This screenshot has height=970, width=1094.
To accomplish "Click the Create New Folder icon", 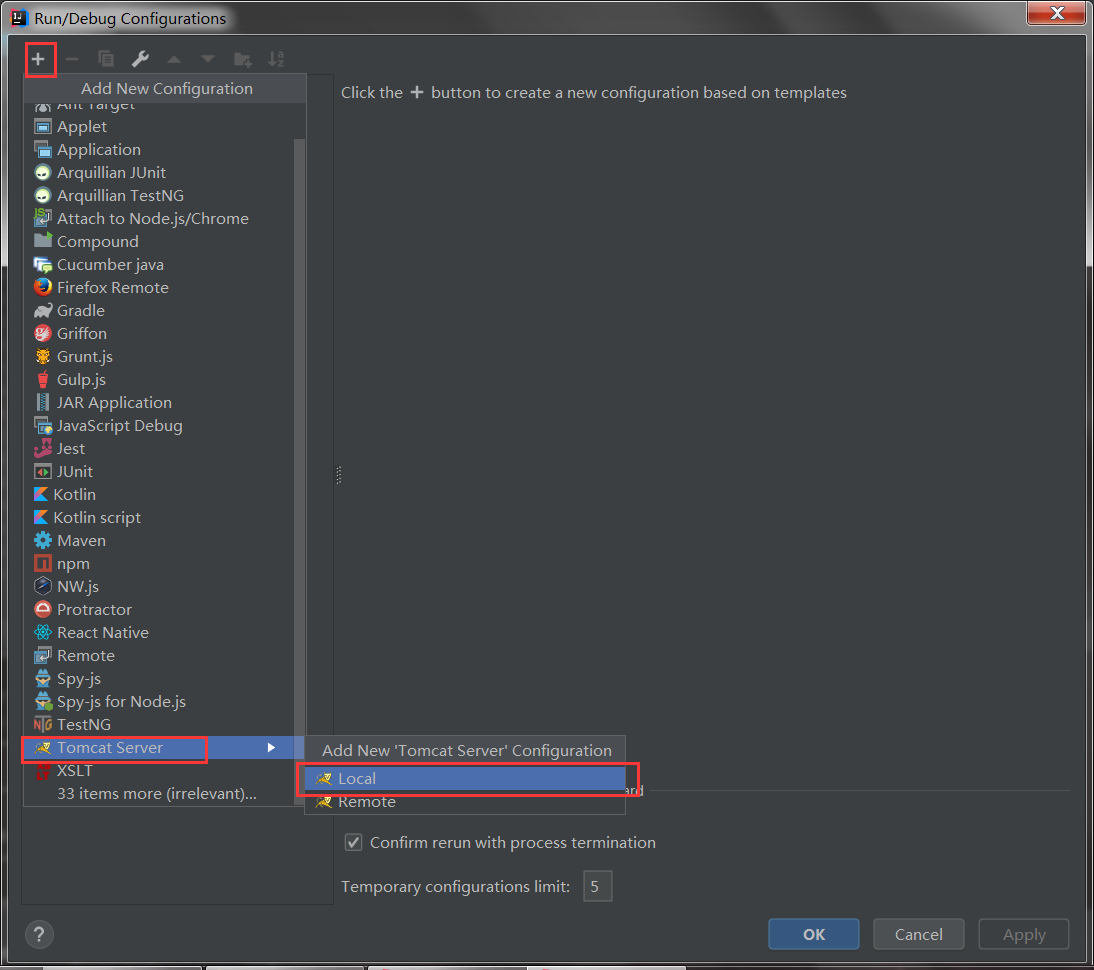I will pos(242,59).
